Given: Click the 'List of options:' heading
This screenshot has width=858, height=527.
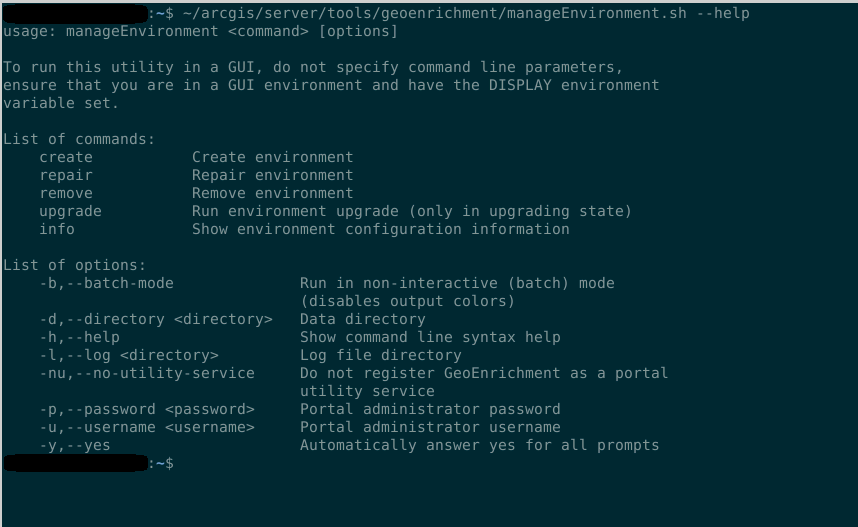Looking at the screenshot, I should pos(75,265).
